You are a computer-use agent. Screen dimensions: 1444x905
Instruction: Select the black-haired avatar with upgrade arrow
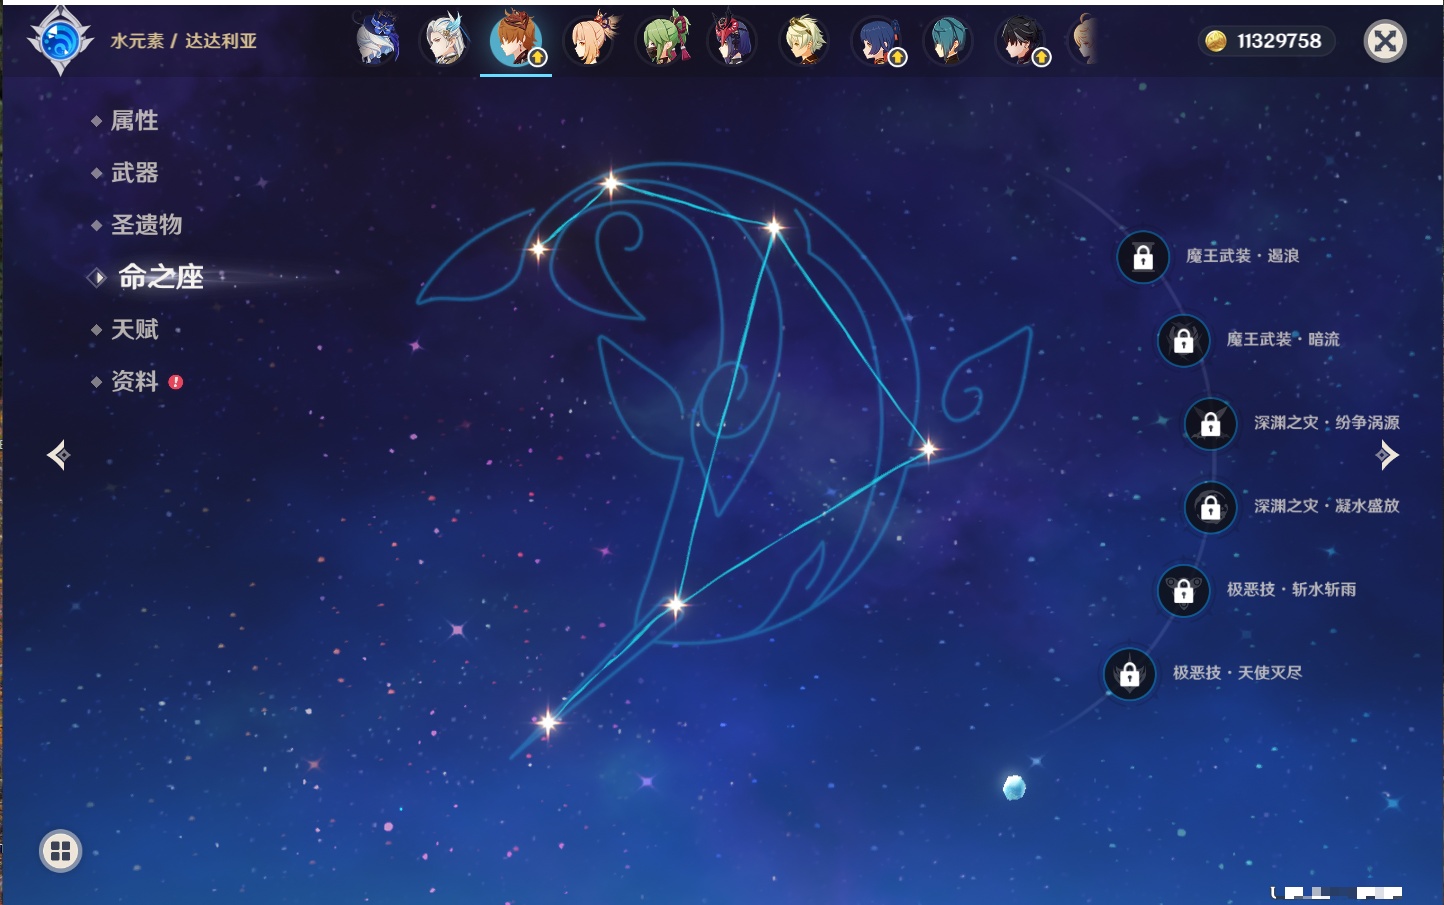coord(1021,40)
